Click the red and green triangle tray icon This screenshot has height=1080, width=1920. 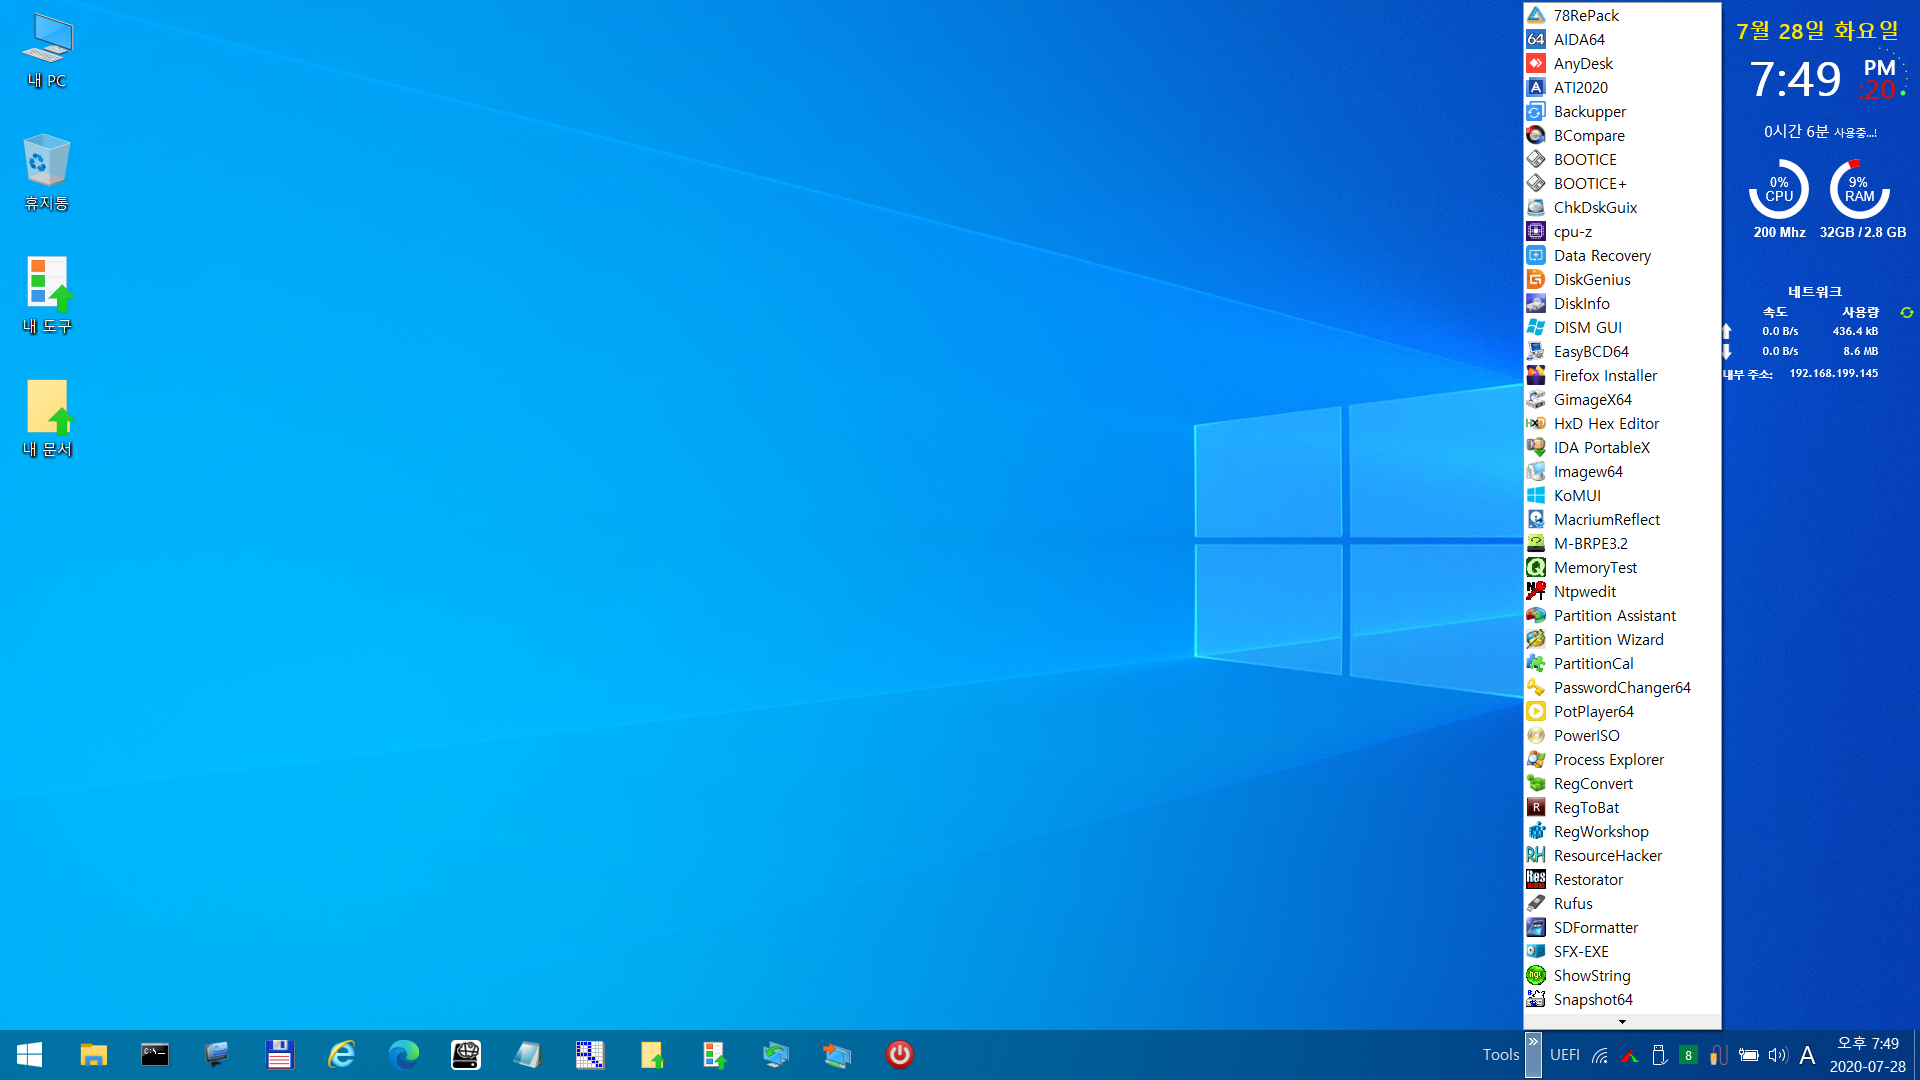coord(1629,1055)
